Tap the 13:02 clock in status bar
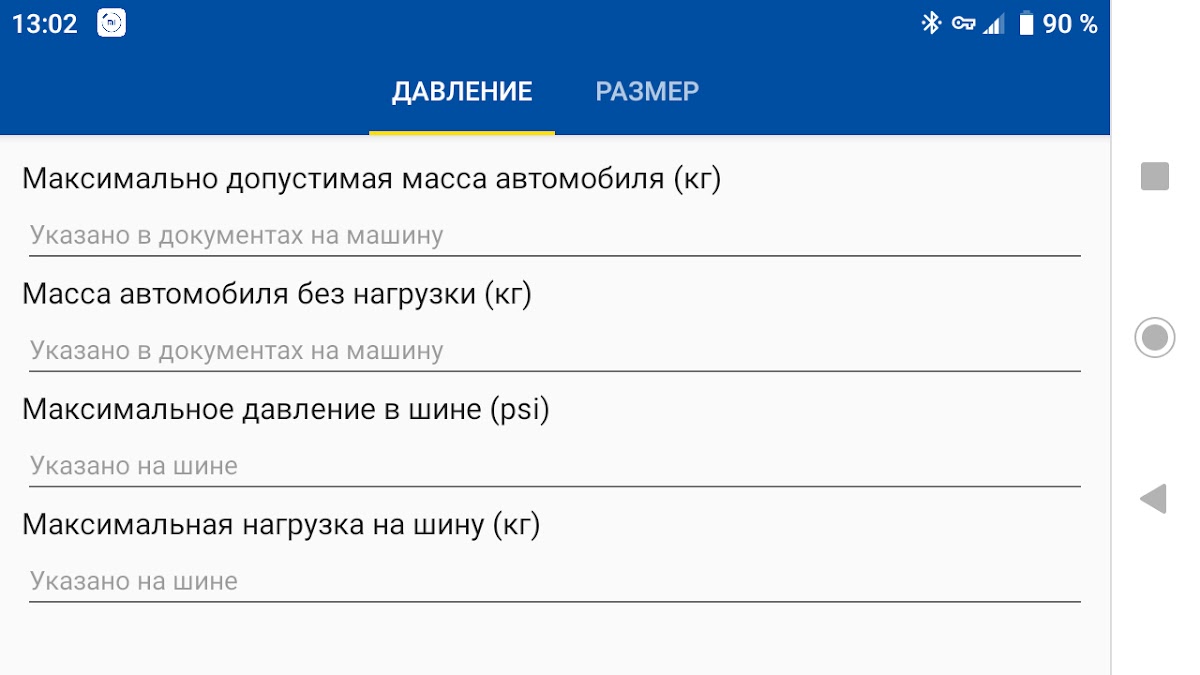 pos(45,24)
